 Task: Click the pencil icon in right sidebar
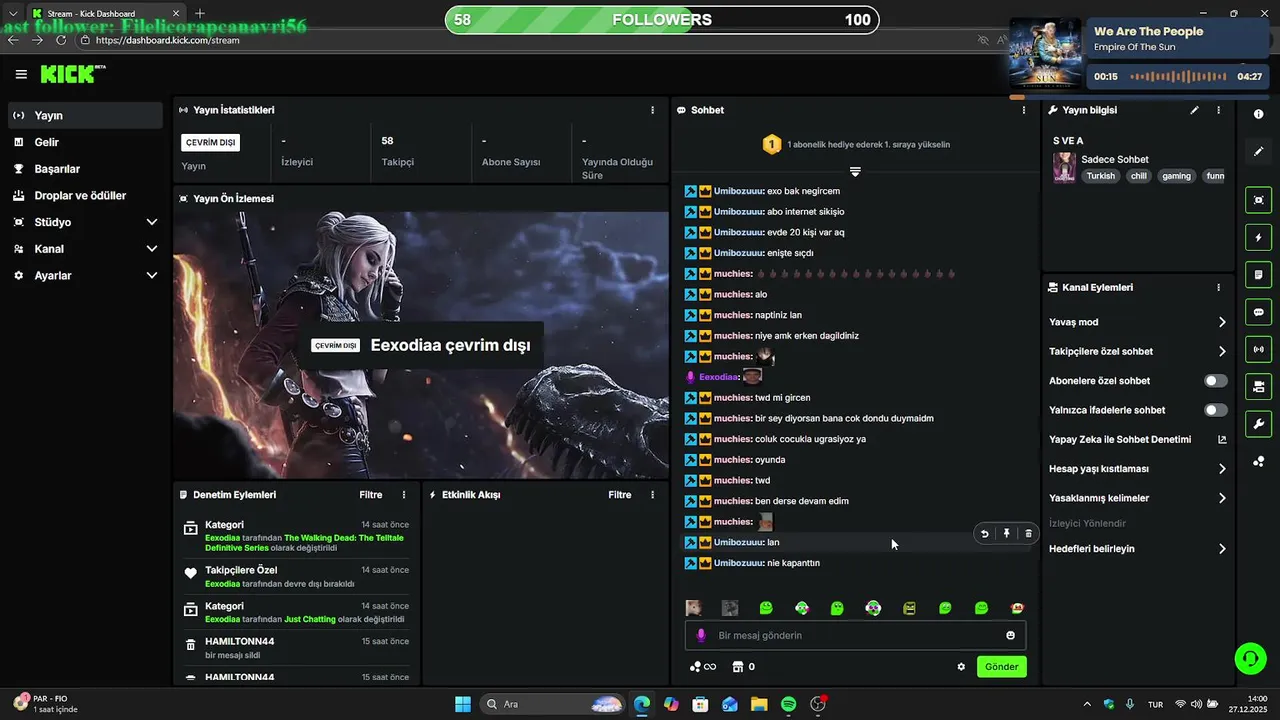click(x=1258, y=152)
